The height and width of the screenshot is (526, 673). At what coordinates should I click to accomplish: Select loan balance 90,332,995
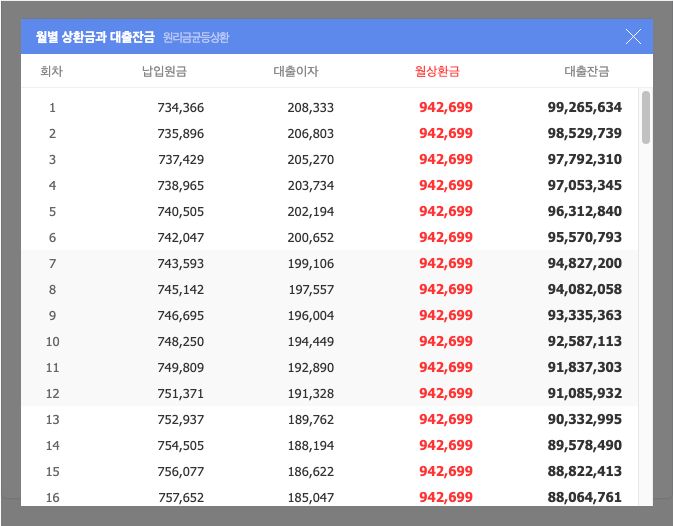(x=585, y=419)
